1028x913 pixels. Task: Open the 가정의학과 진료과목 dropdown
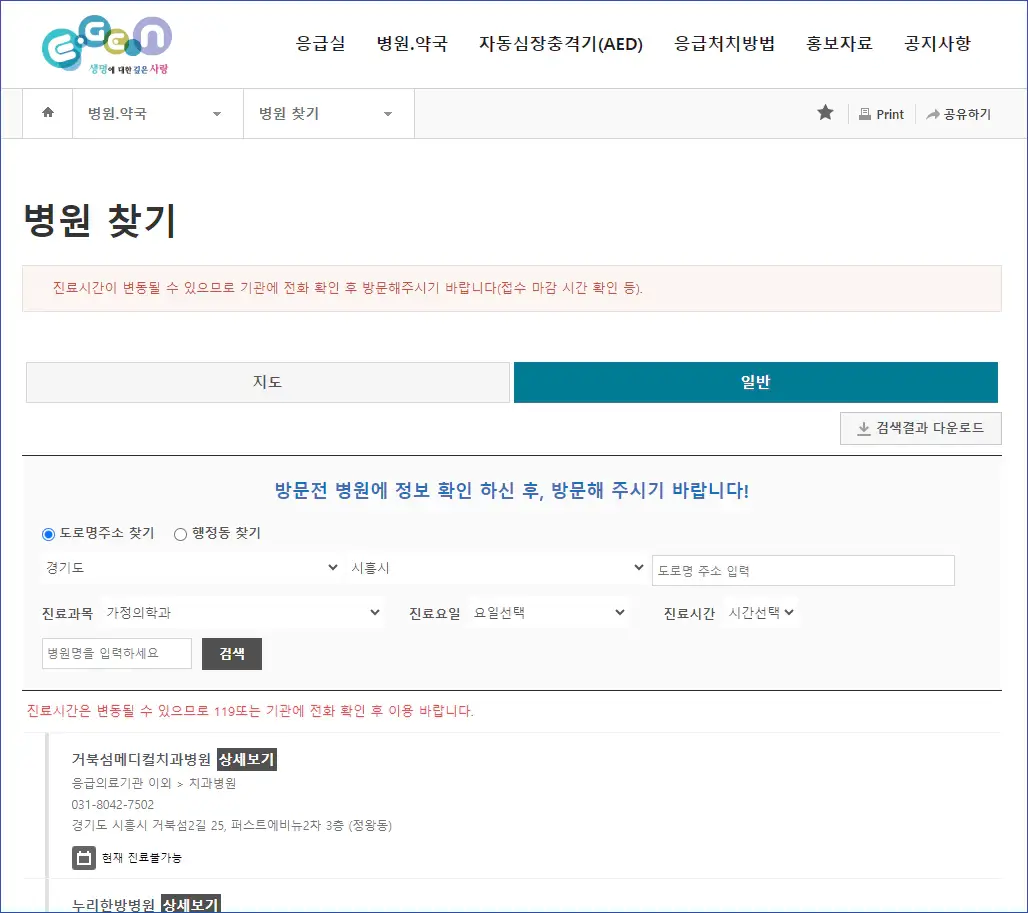240,612
